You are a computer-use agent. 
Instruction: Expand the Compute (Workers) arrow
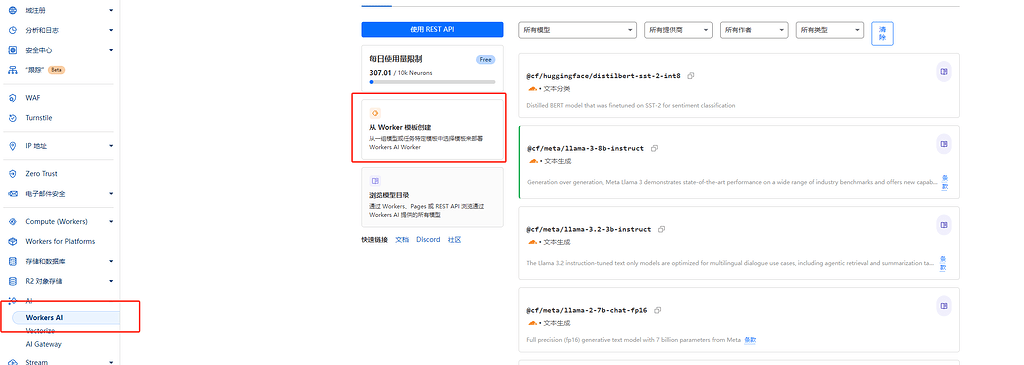click(x=112, y=221)
